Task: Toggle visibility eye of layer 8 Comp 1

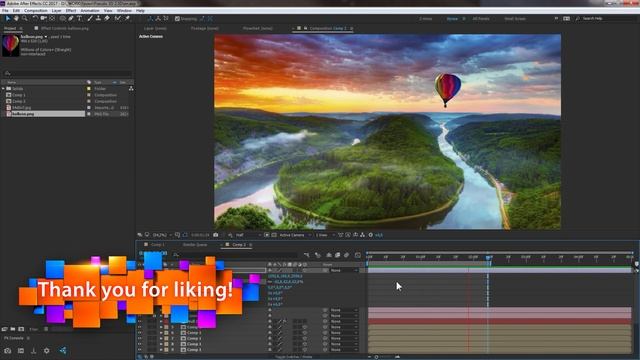Action: tap(140, 344)
